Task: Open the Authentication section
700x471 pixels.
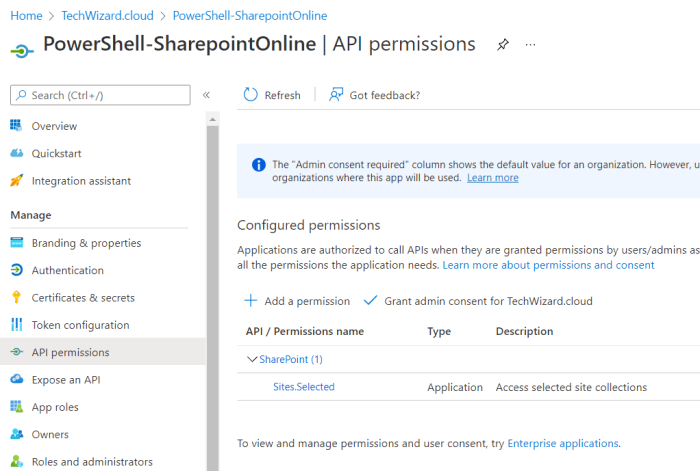Action: (x=67, y=270)
